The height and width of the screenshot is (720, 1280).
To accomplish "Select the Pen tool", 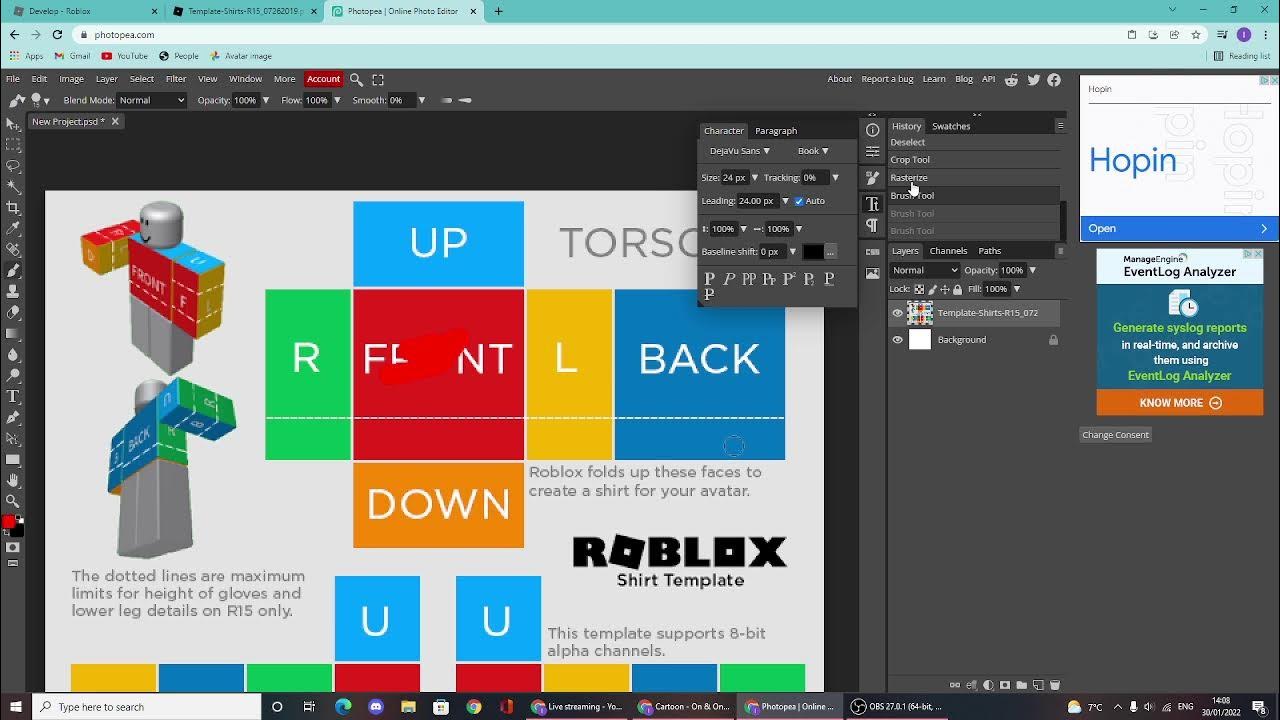I will pyautogui.click(x=13, y=418).
